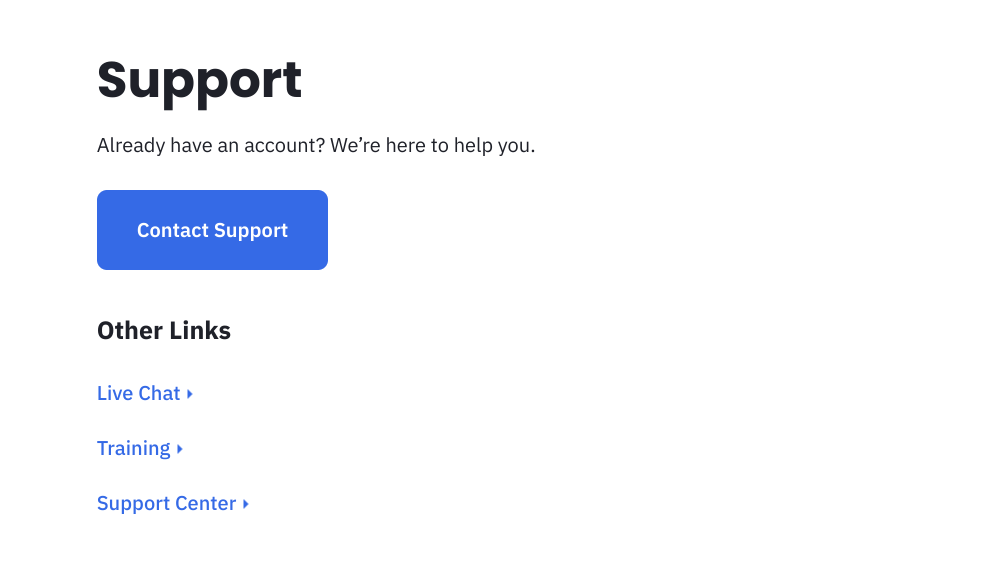The image size is (998, 572).
Task: Open the Live Chat link
Action: tap(138, 393)
